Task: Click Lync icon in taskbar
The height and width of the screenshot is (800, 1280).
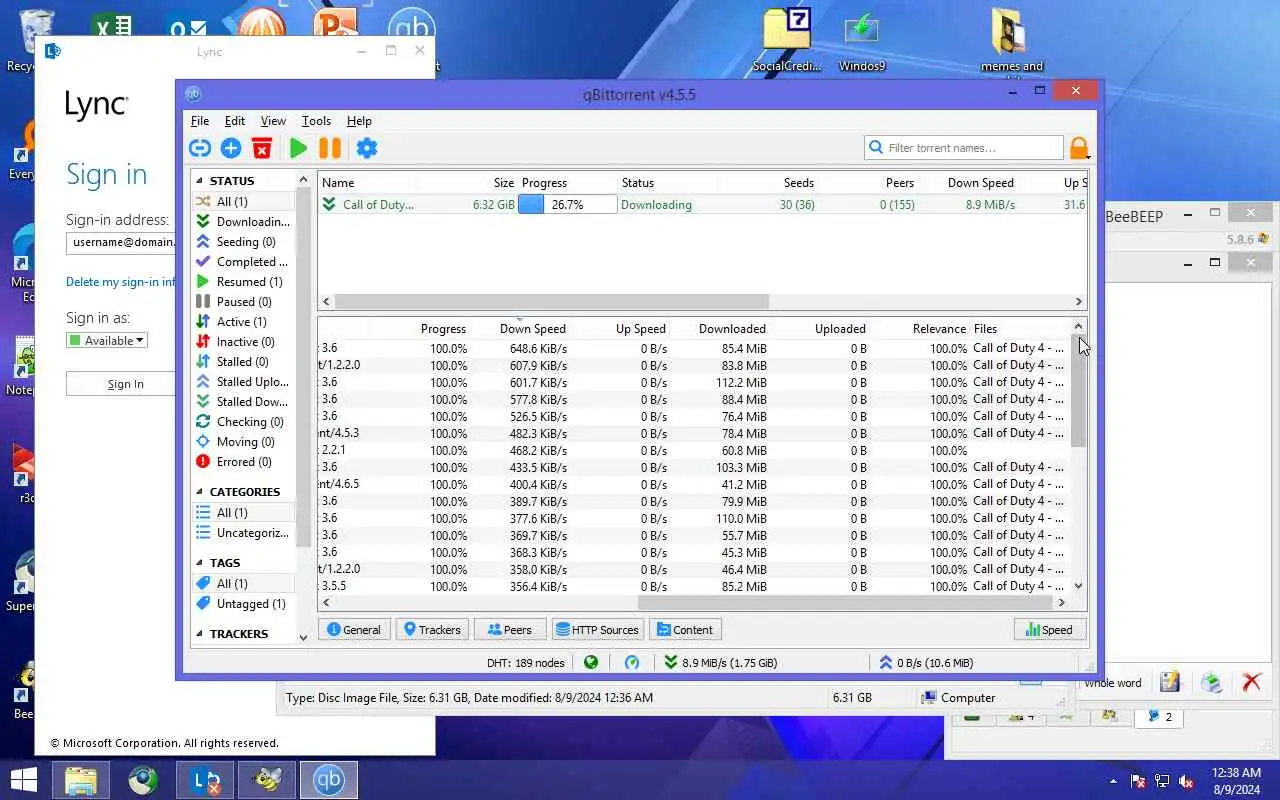Action: 206,780
